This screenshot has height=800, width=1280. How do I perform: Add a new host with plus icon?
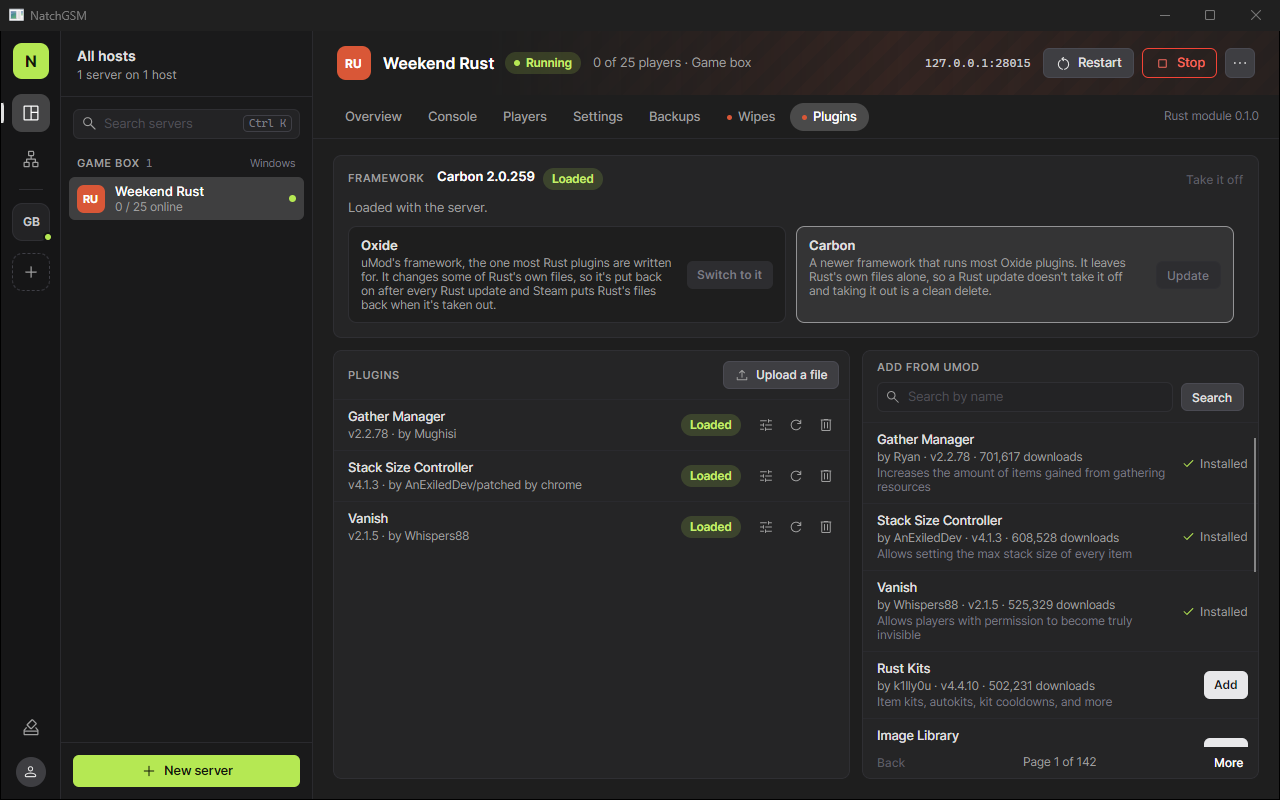tap(31, 272)
